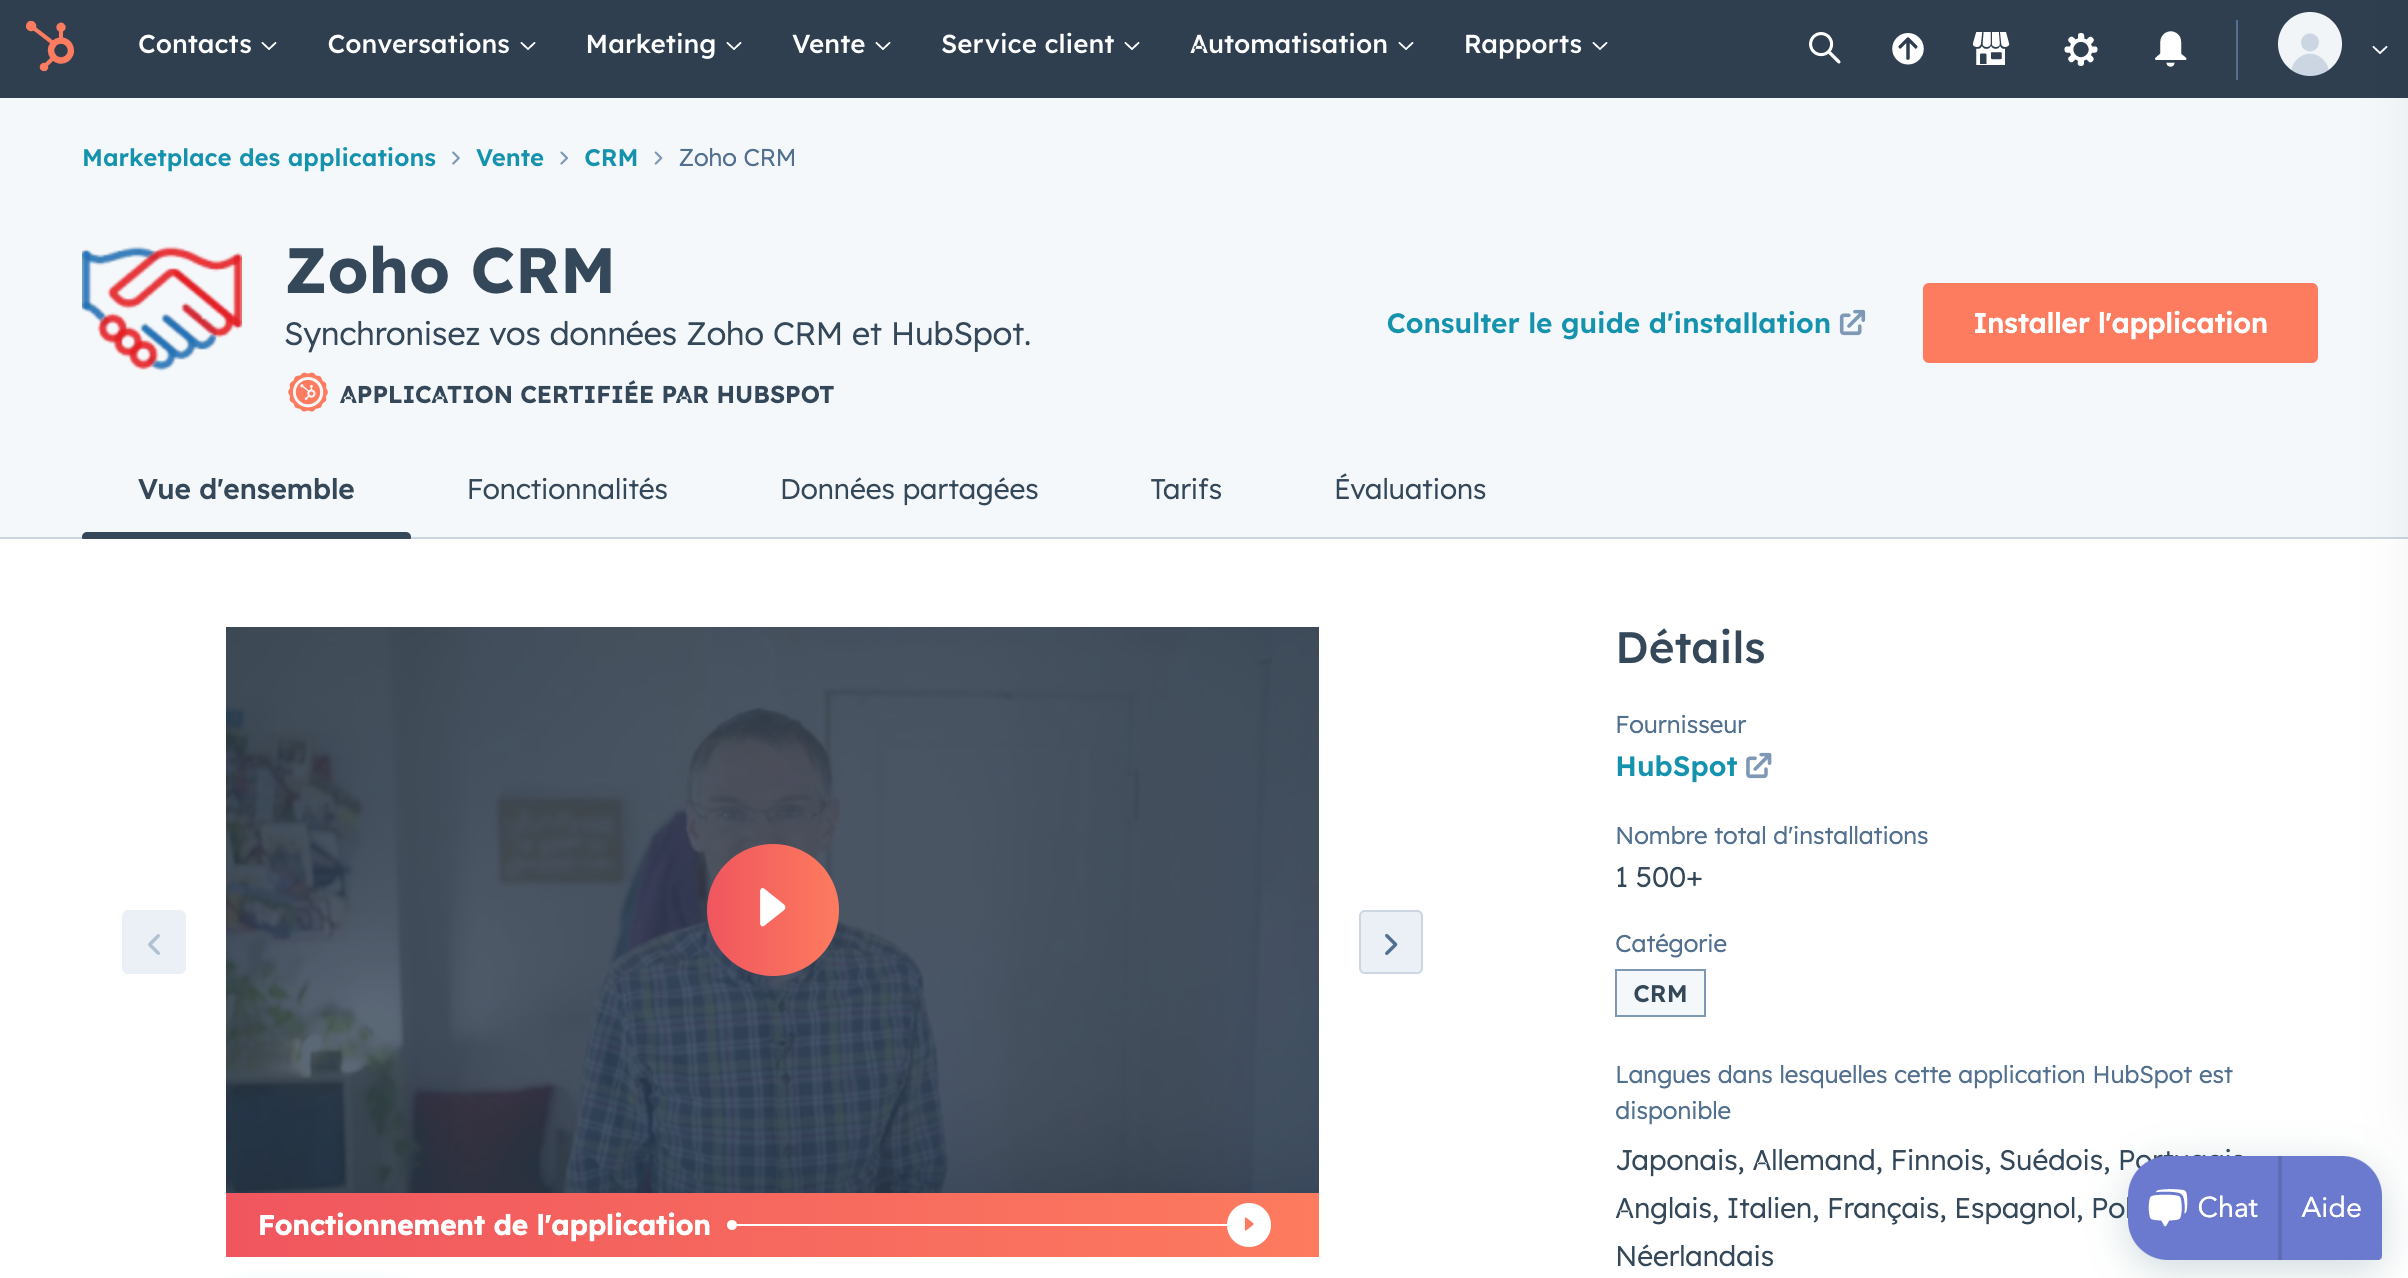Expand the Rapports menu
This screenshot has width=2408, height=1278.
(x=1536, y=45)
